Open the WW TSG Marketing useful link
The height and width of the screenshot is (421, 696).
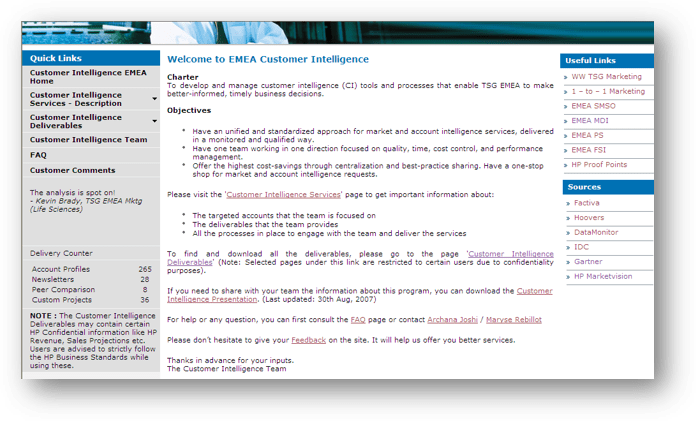coord(606,76)
